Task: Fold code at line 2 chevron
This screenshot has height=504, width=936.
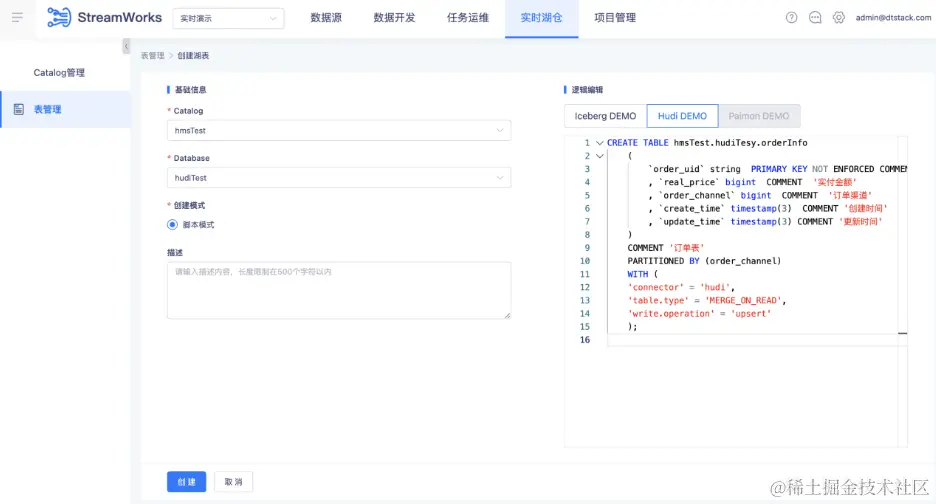Action: point(599,156)
